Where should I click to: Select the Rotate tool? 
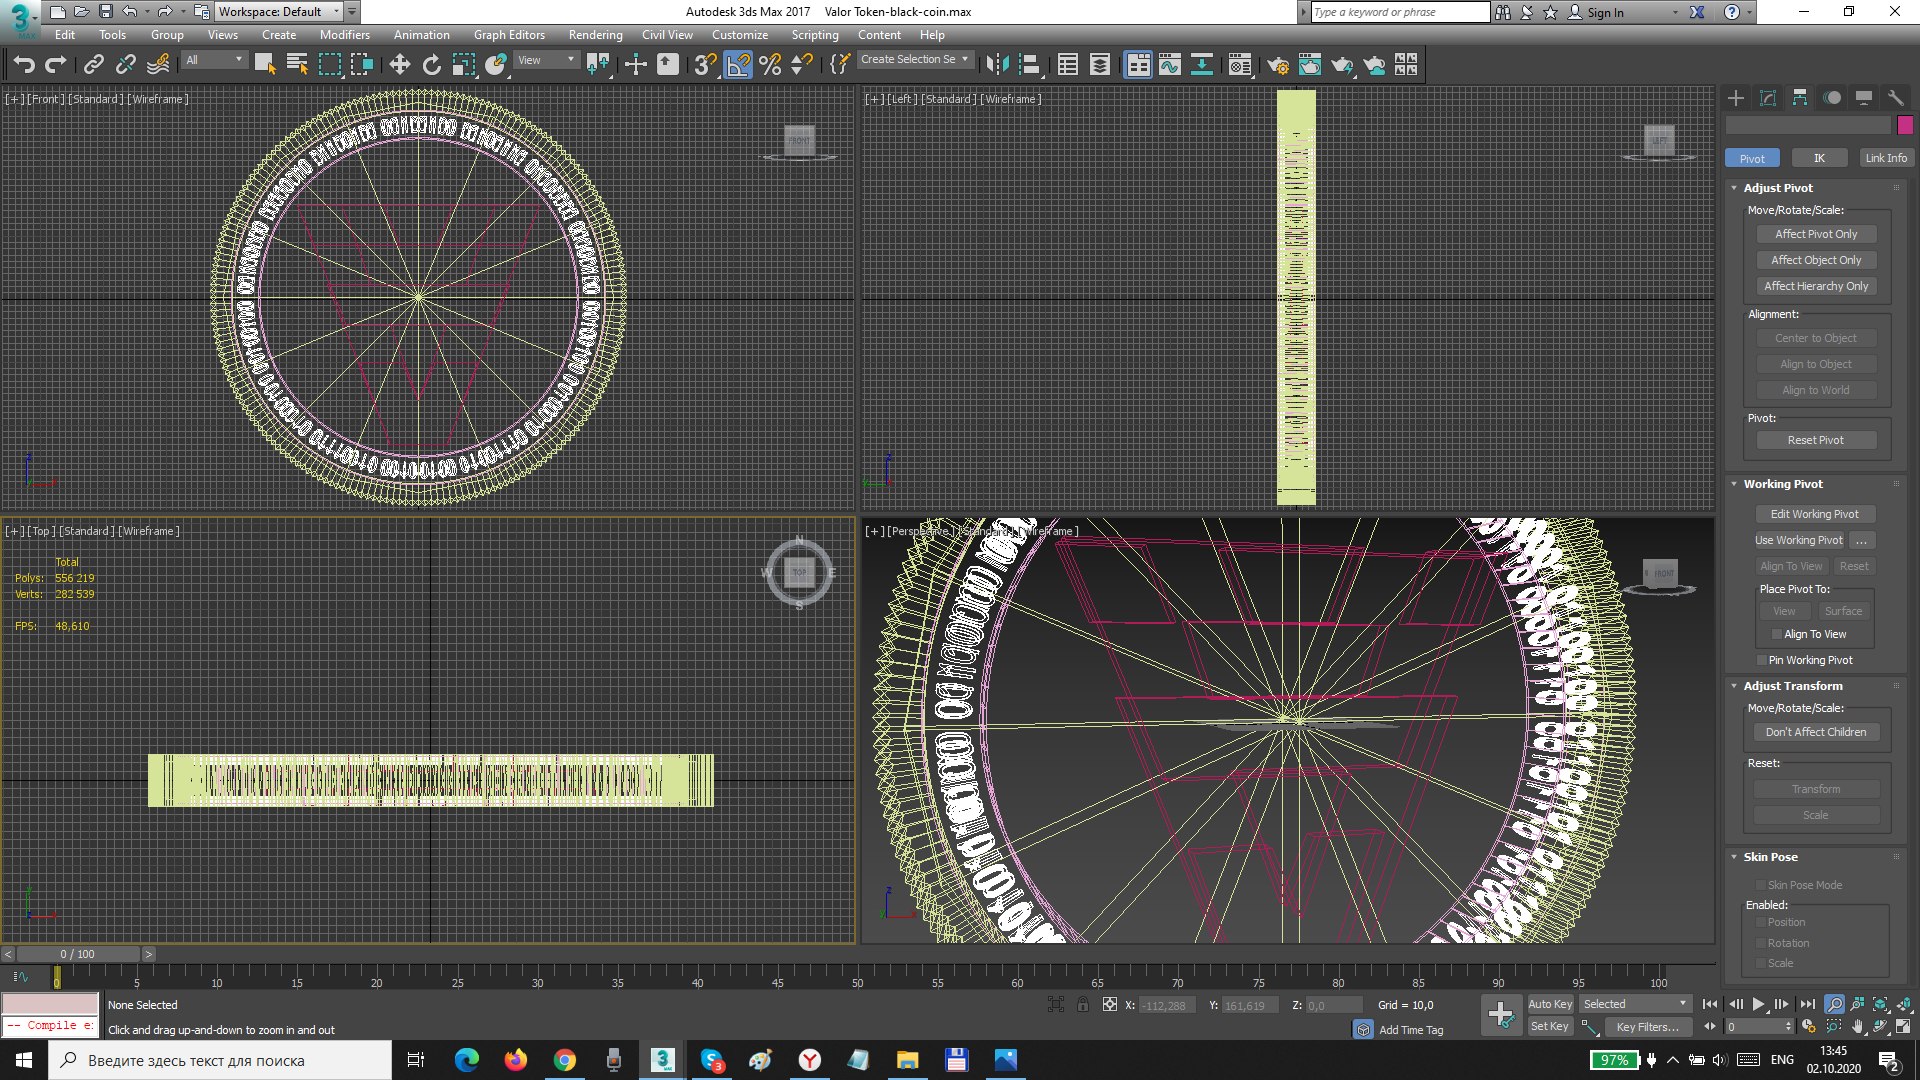coord(431,65)
